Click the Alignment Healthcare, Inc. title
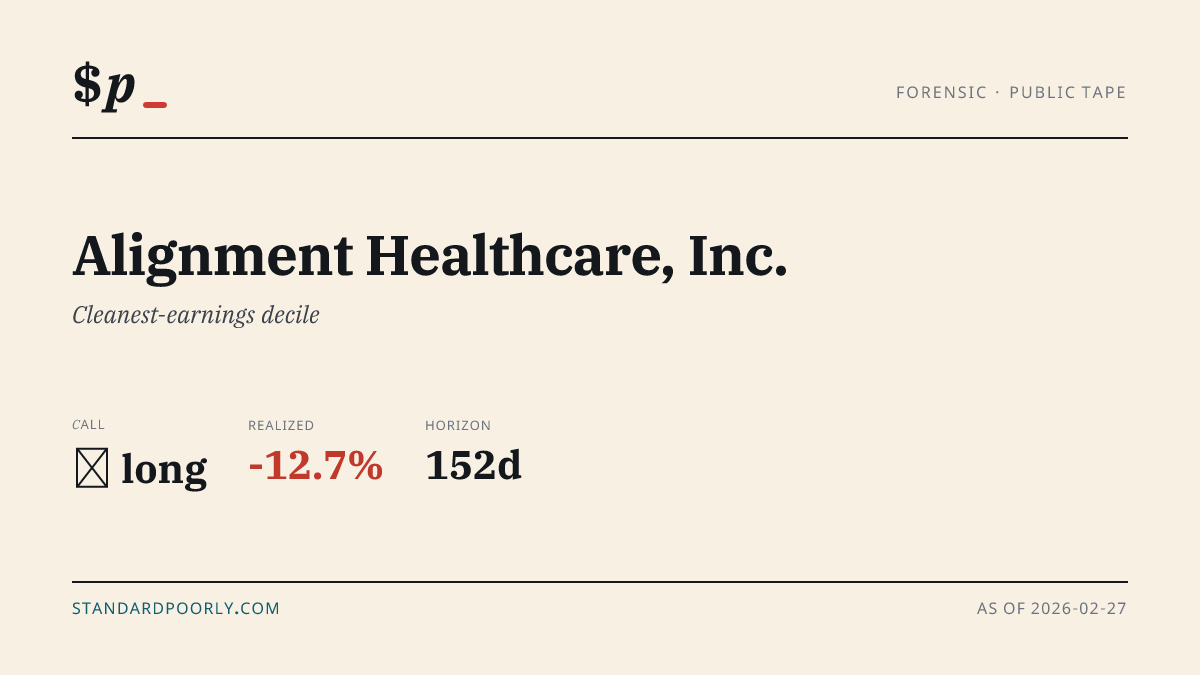 (x=430, y=256)
